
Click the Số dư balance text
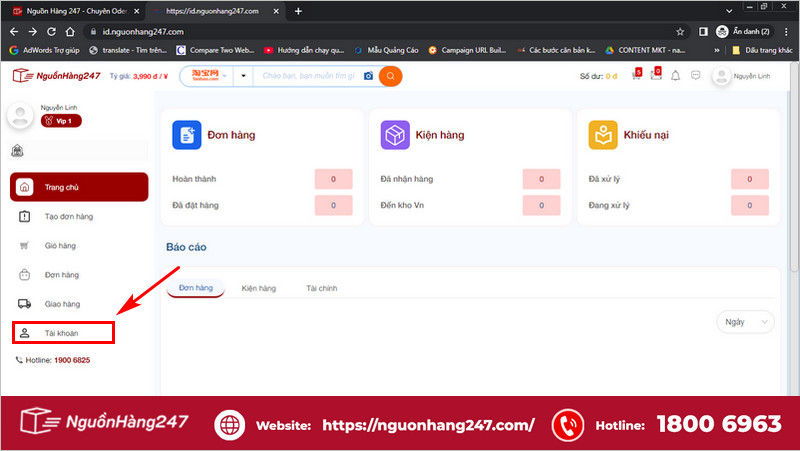click(598, 76)
